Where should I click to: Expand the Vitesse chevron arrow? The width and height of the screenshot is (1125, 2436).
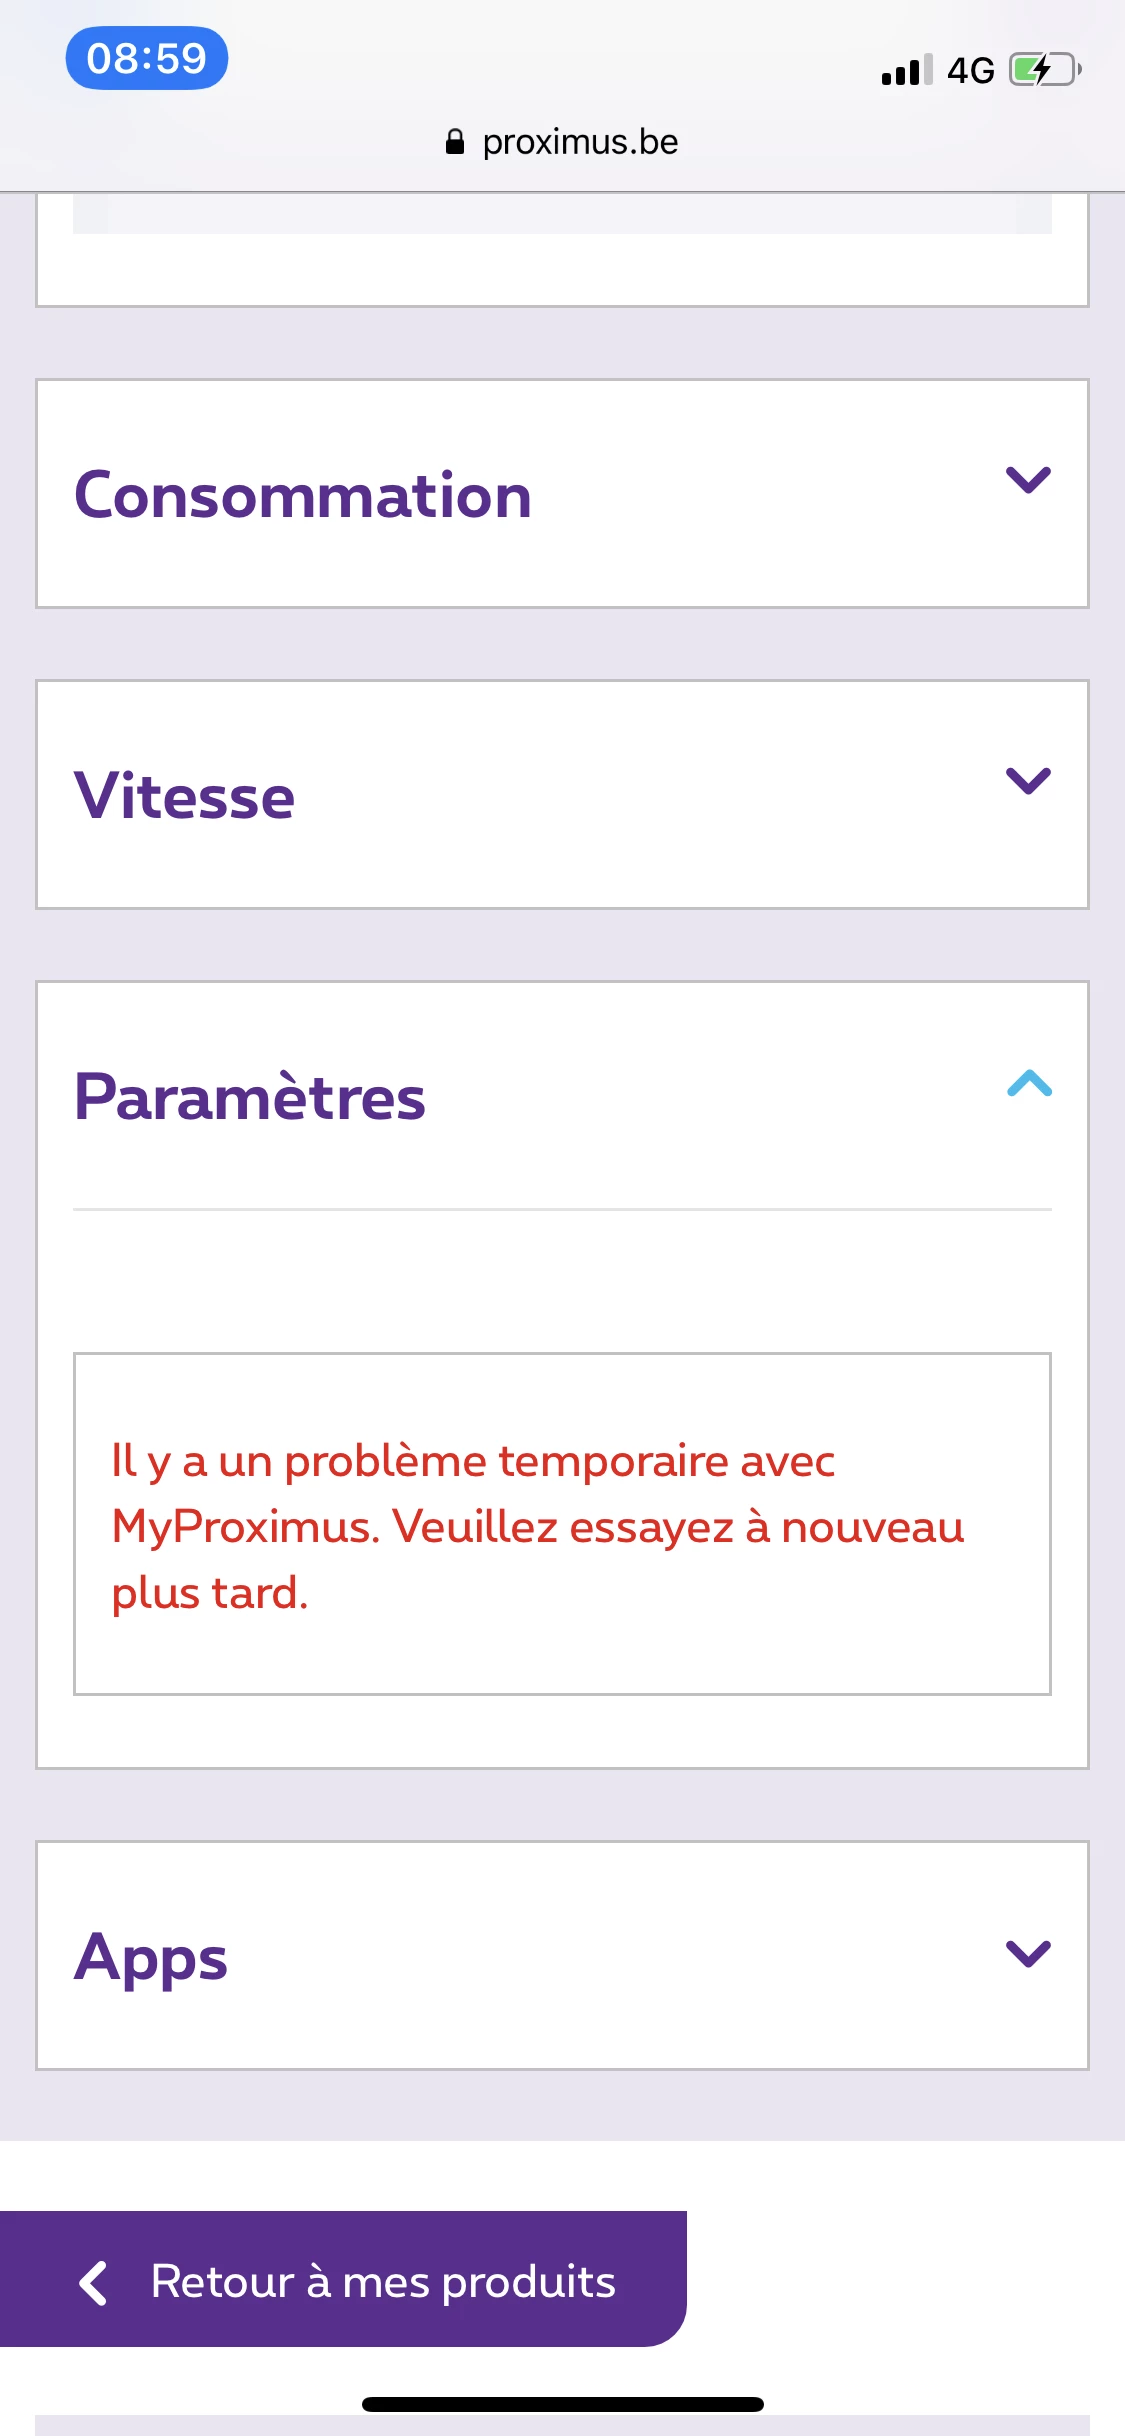1028,781
